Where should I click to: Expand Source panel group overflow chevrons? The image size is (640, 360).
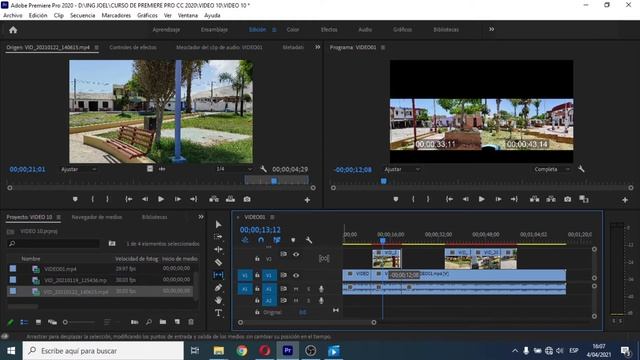click(318, 47)
